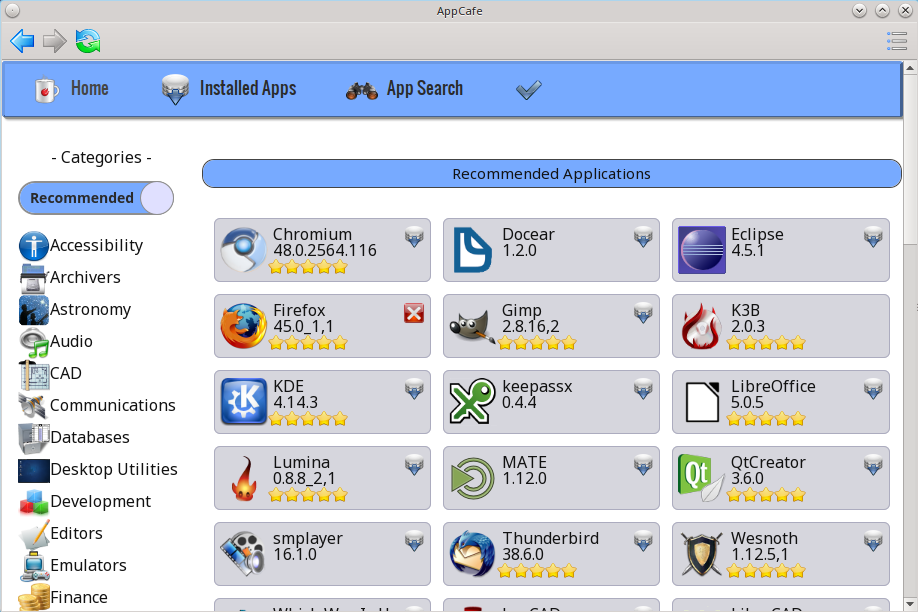This screenshot has height=612, width=918.
Task: Open the Thunderbird app name
Action: tap(551, 539)
